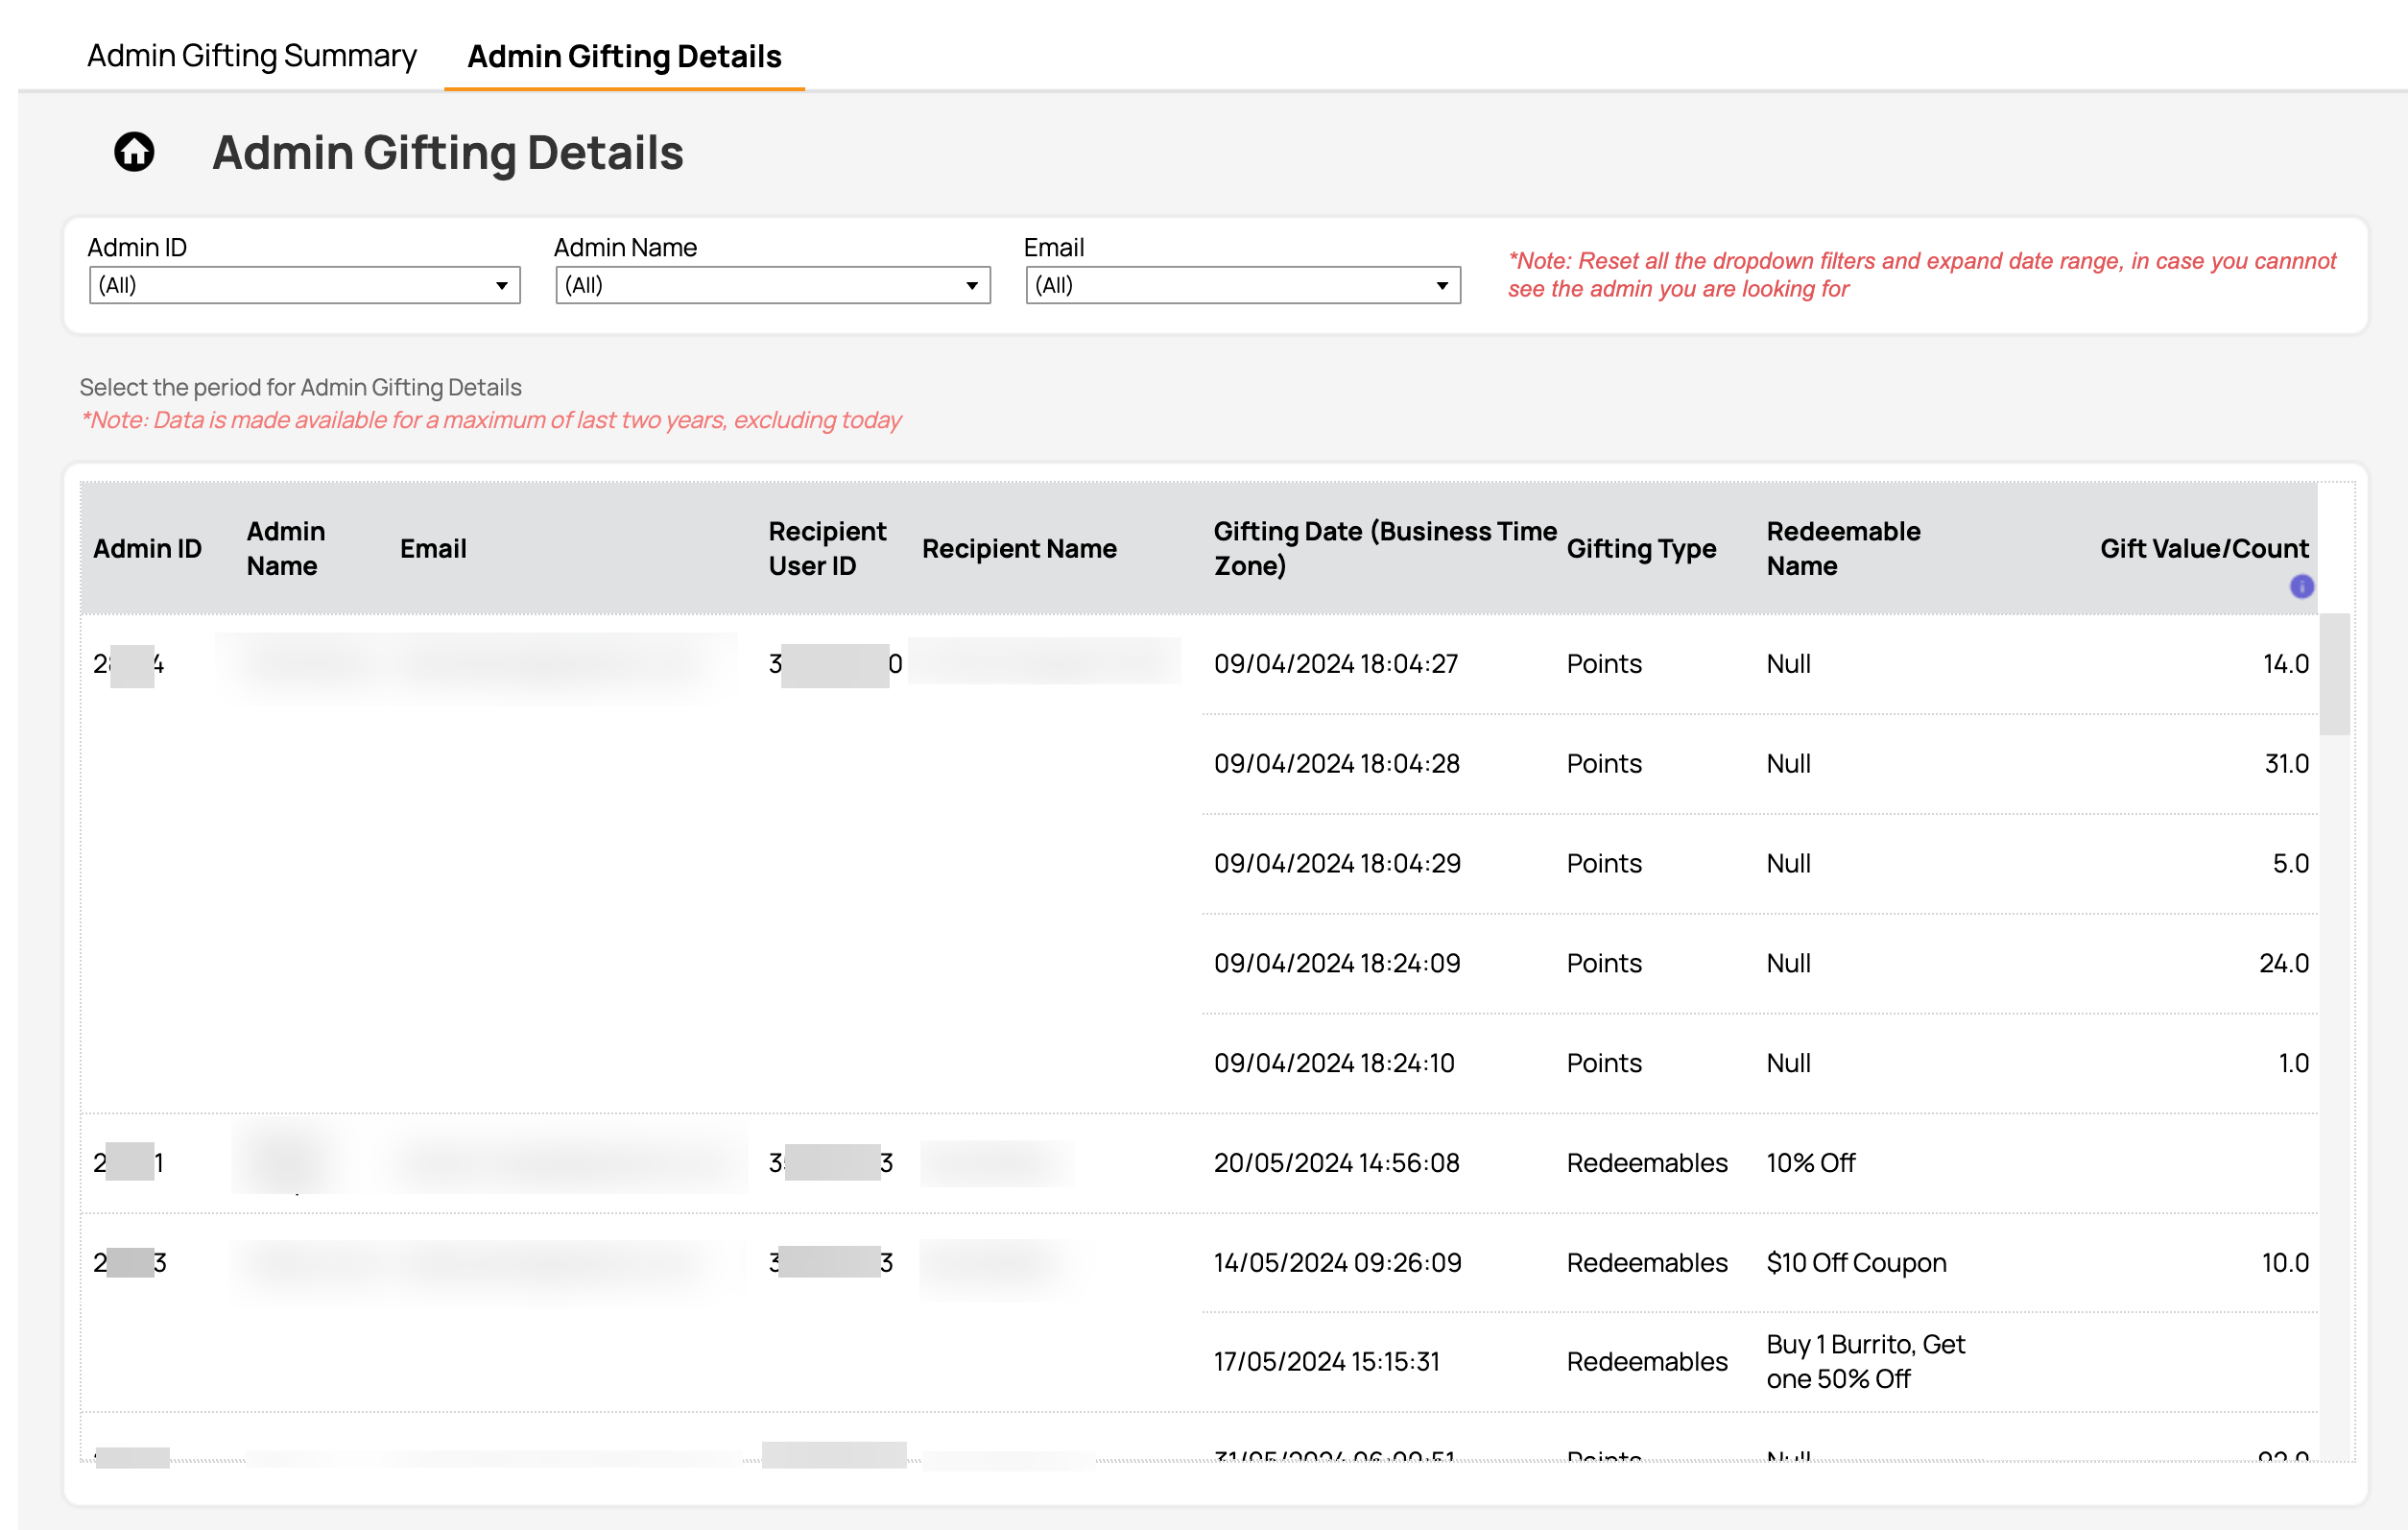The image size is (2408, 1530).
Task: Select the 09/04/2024 18:24:10 date cell
Action: [x=1334, y=1063]
